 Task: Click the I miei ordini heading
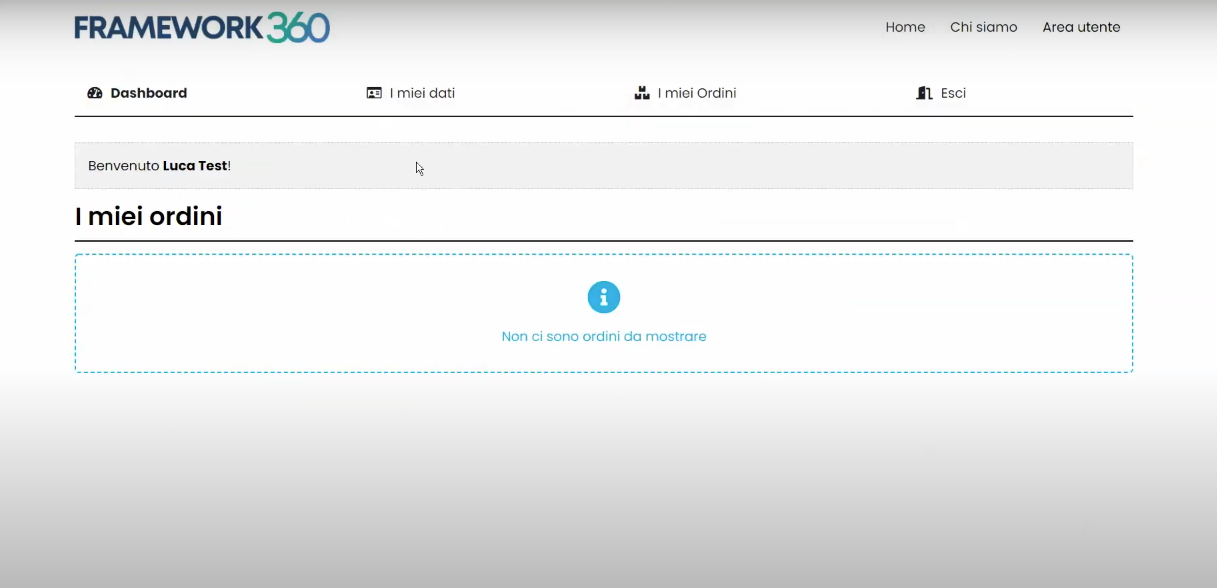click(x=148, y=216)
